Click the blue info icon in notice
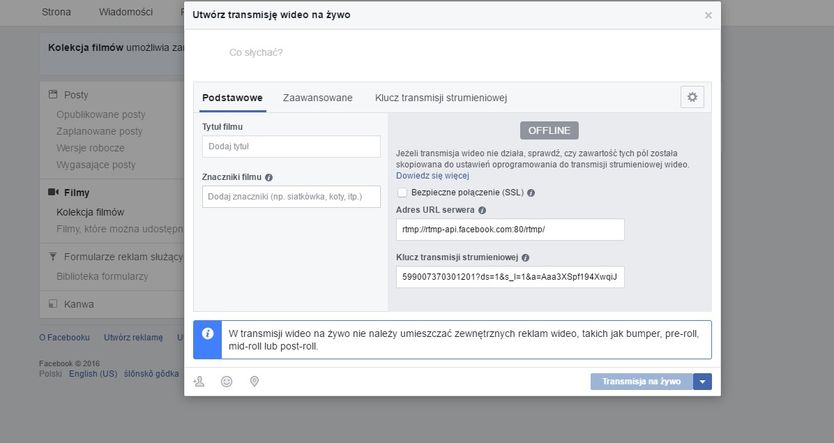834x443 pixels. [207, 334]
